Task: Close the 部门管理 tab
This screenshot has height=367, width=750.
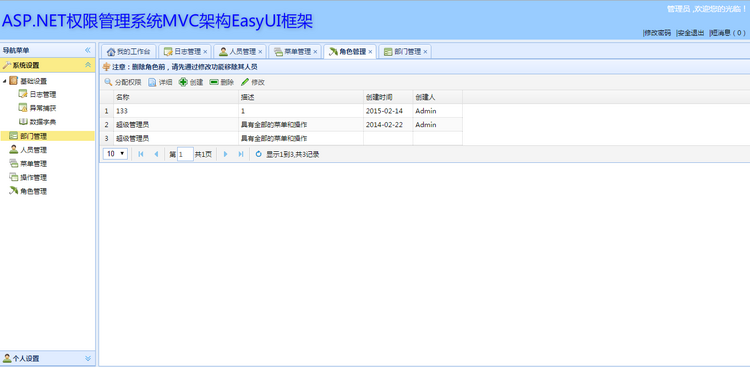Action: 425,52
